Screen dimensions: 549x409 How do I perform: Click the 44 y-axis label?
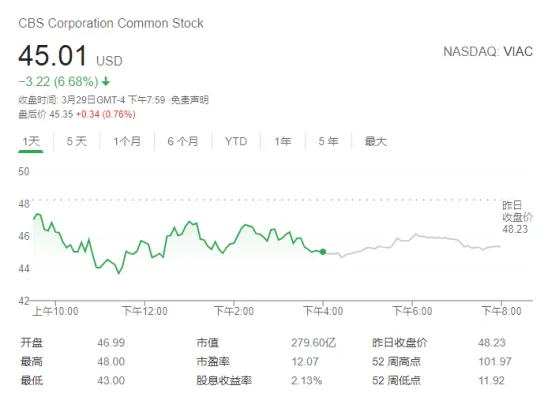[x=24, y=269]
